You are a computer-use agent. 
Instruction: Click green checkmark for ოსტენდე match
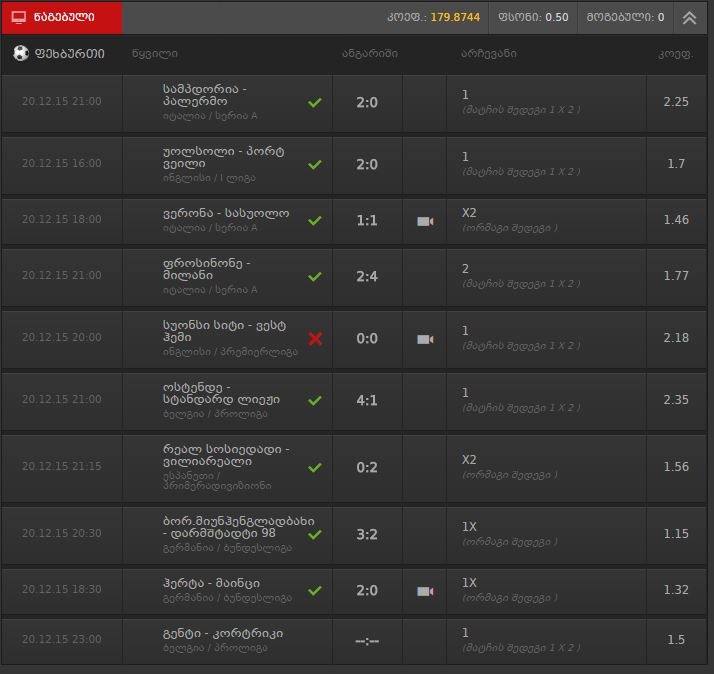(315, 400)
